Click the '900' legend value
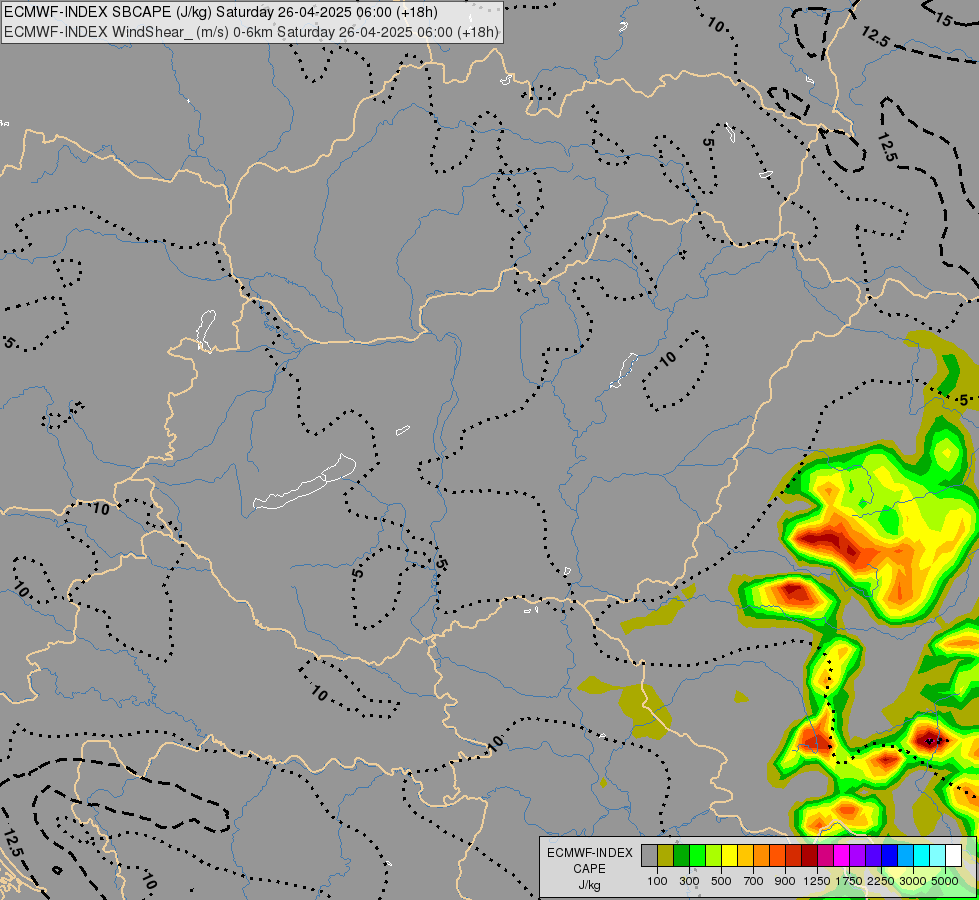The image size is (979, 900). tap(785, 881)
